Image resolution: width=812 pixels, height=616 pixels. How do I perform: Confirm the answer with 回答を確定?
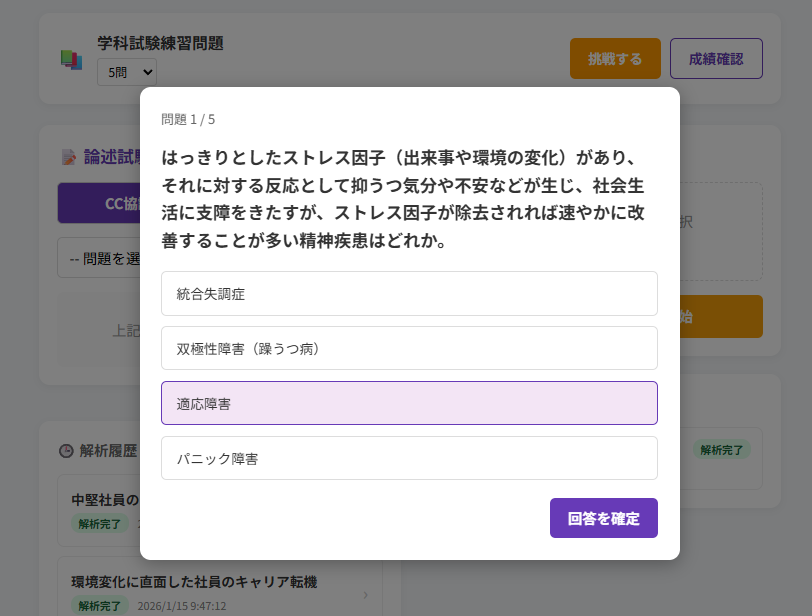click(x=603, y=518)
